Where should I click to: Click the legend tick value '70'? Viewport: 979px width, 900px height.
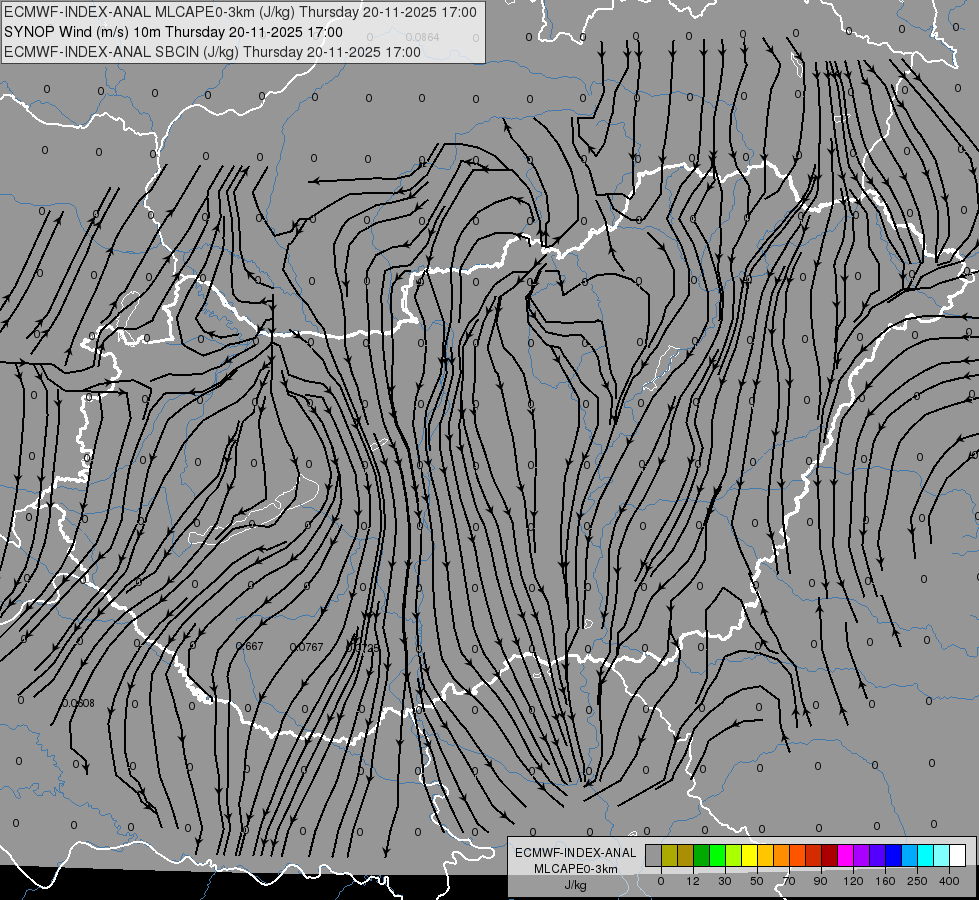[789, 881]
